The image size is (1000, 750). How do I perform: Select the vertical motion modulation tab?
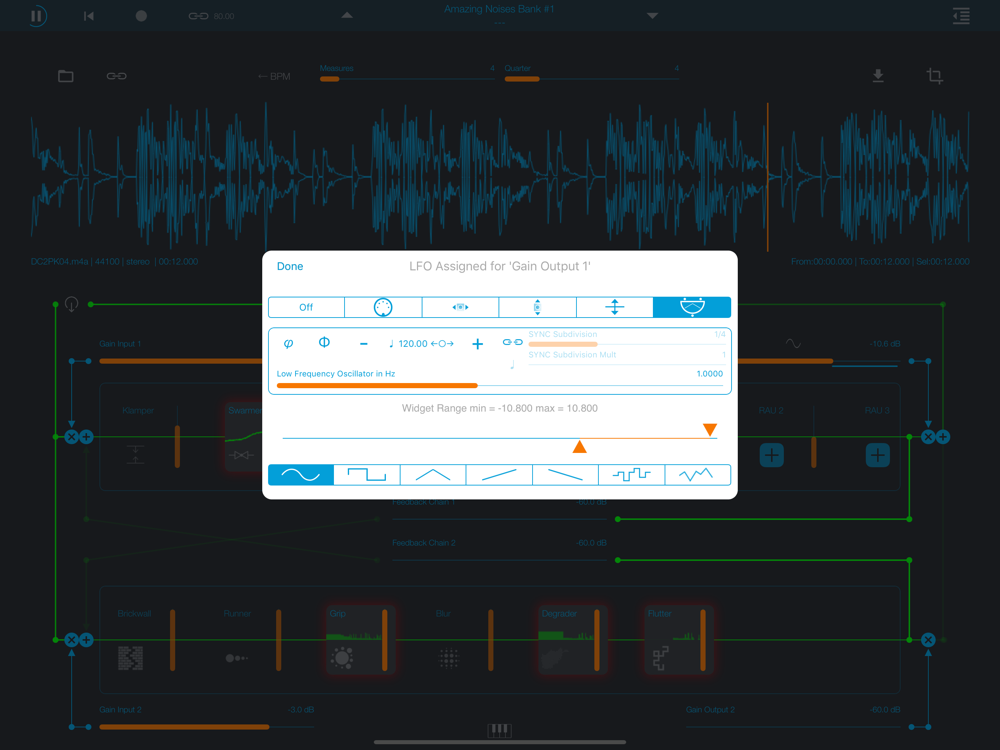click(x=537, y=307)
